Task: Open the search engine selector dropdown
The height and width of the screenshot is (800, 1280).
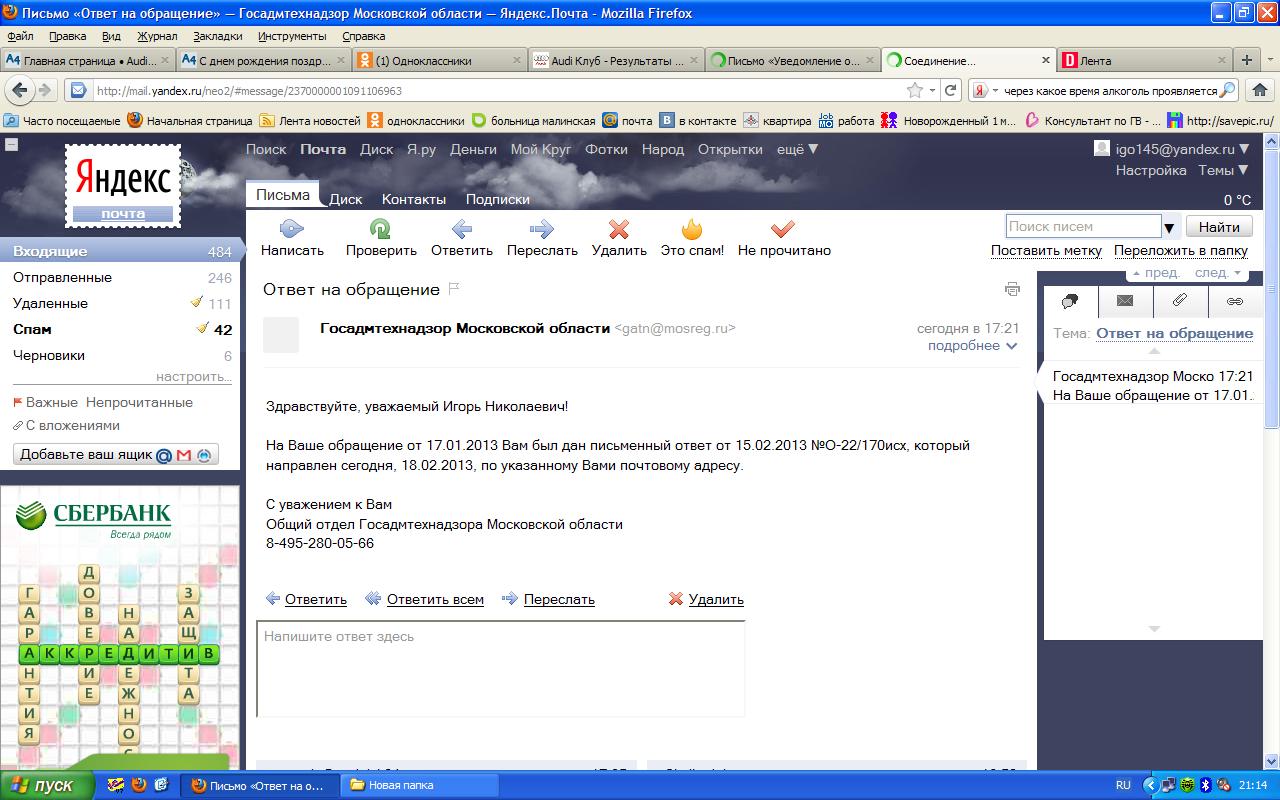Action: point(987,90)
